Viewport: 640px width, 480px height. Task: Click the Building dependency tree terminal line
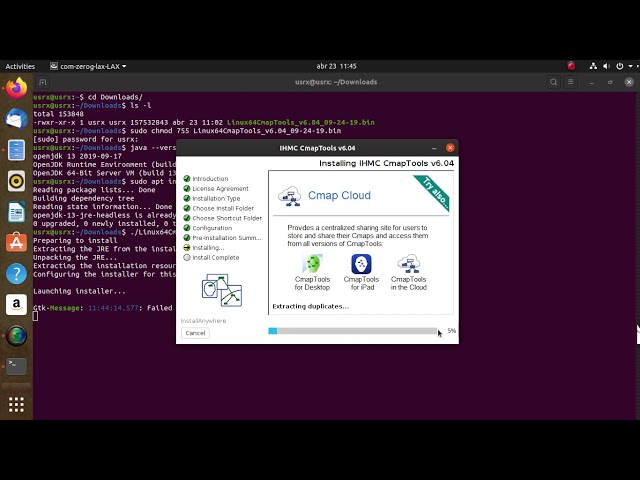tap(84, 198)
